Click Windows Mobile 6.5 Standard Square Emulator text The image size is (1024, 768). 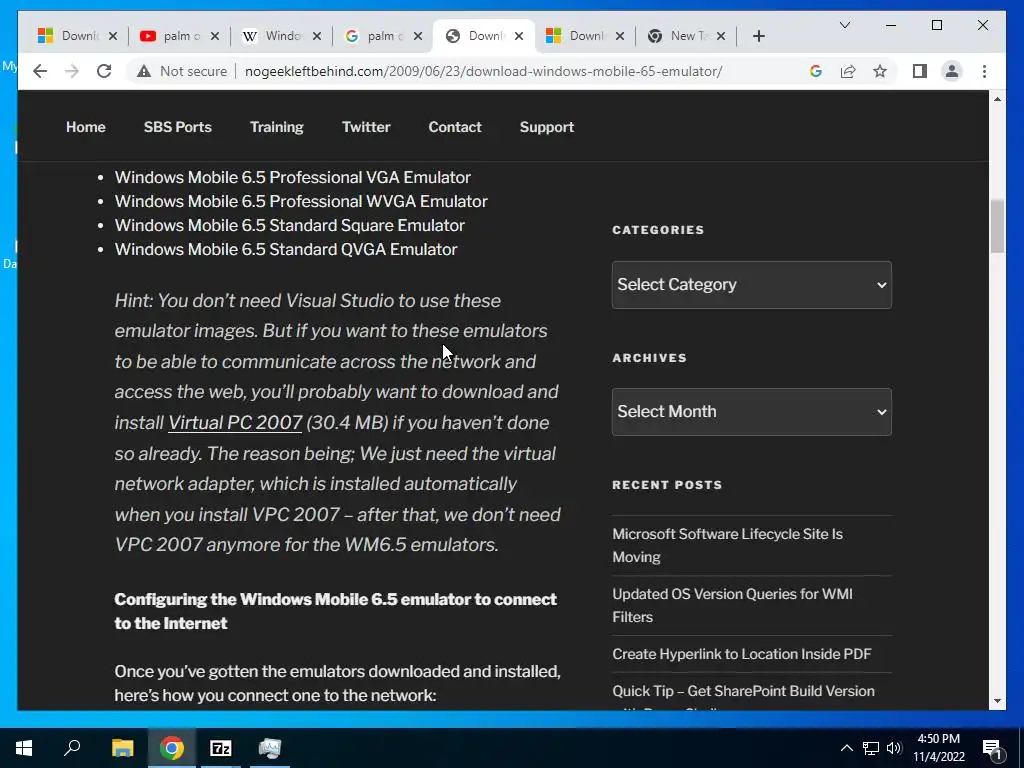coord(290,225)
